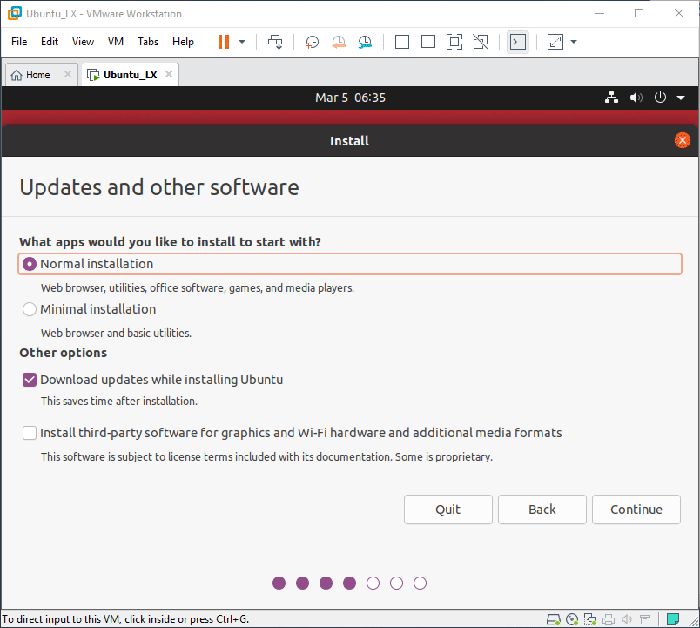Click the hard disk status icon in VMware status bar

554,619
